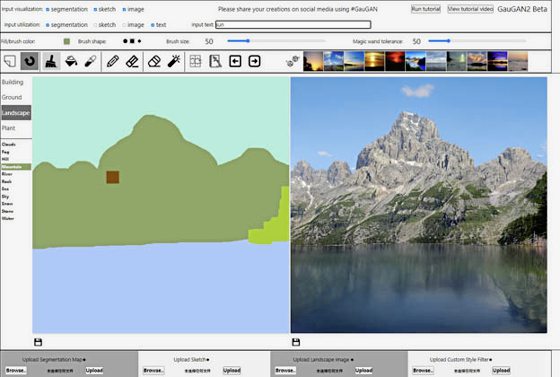
Task: Select the River label
Action: pyautogui.click(x=7, y=174)
